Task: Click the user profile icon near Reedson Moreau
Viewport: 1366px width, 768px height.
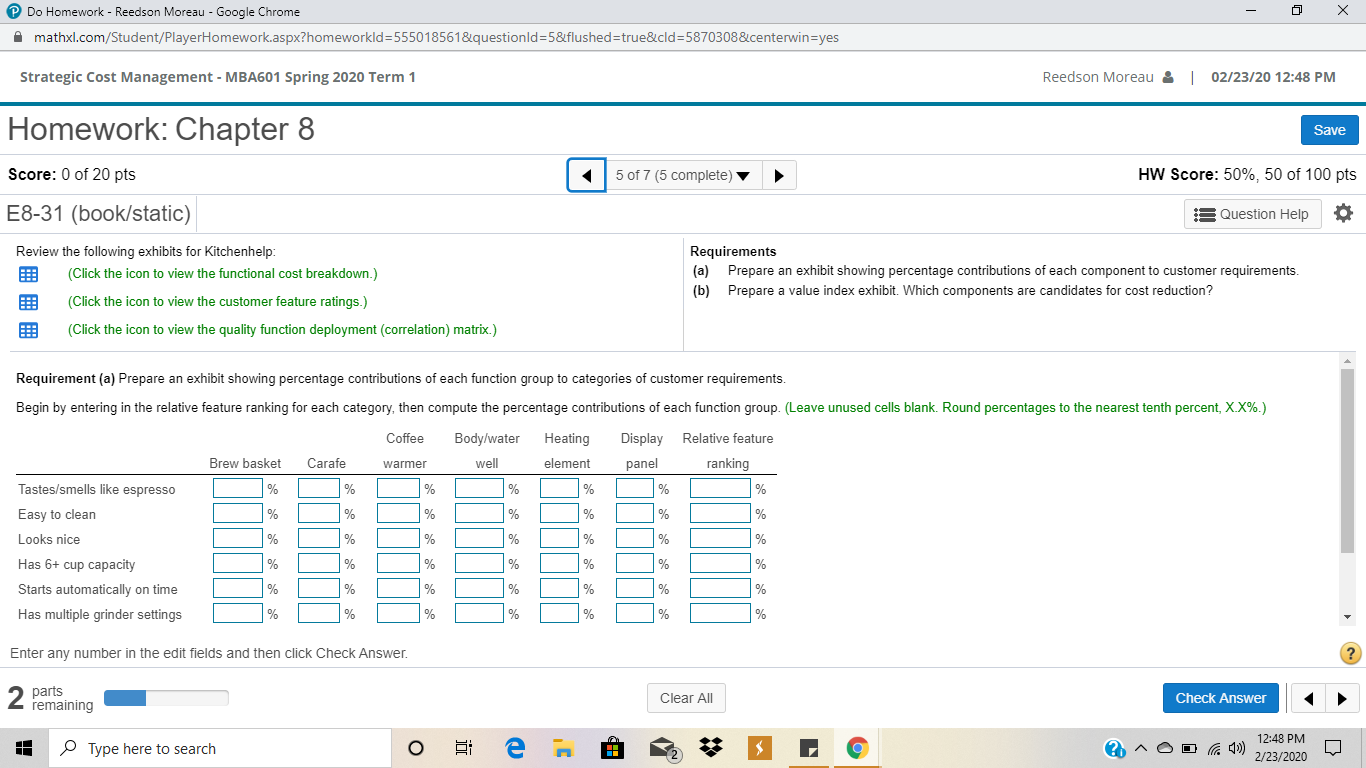Action: click(x=1168, y=78)
